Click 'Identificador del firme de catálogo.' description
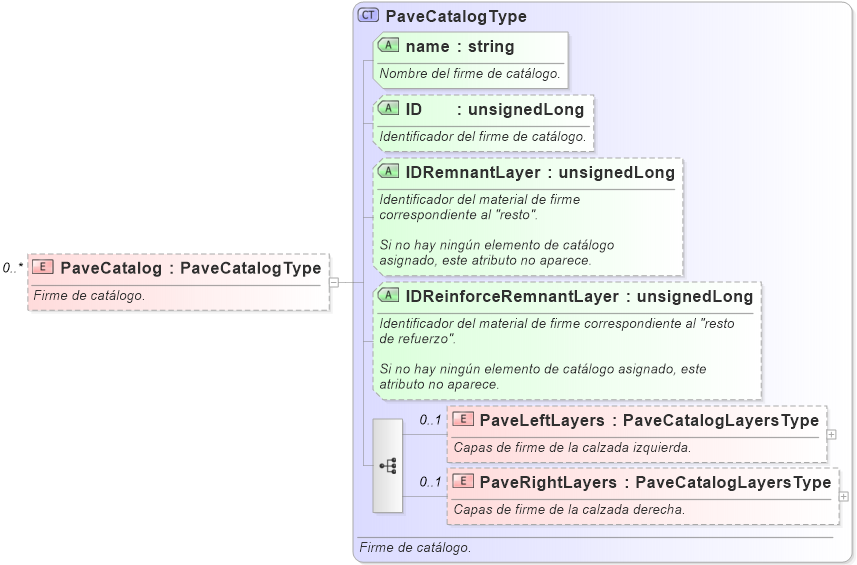 (x=483, y=136)
